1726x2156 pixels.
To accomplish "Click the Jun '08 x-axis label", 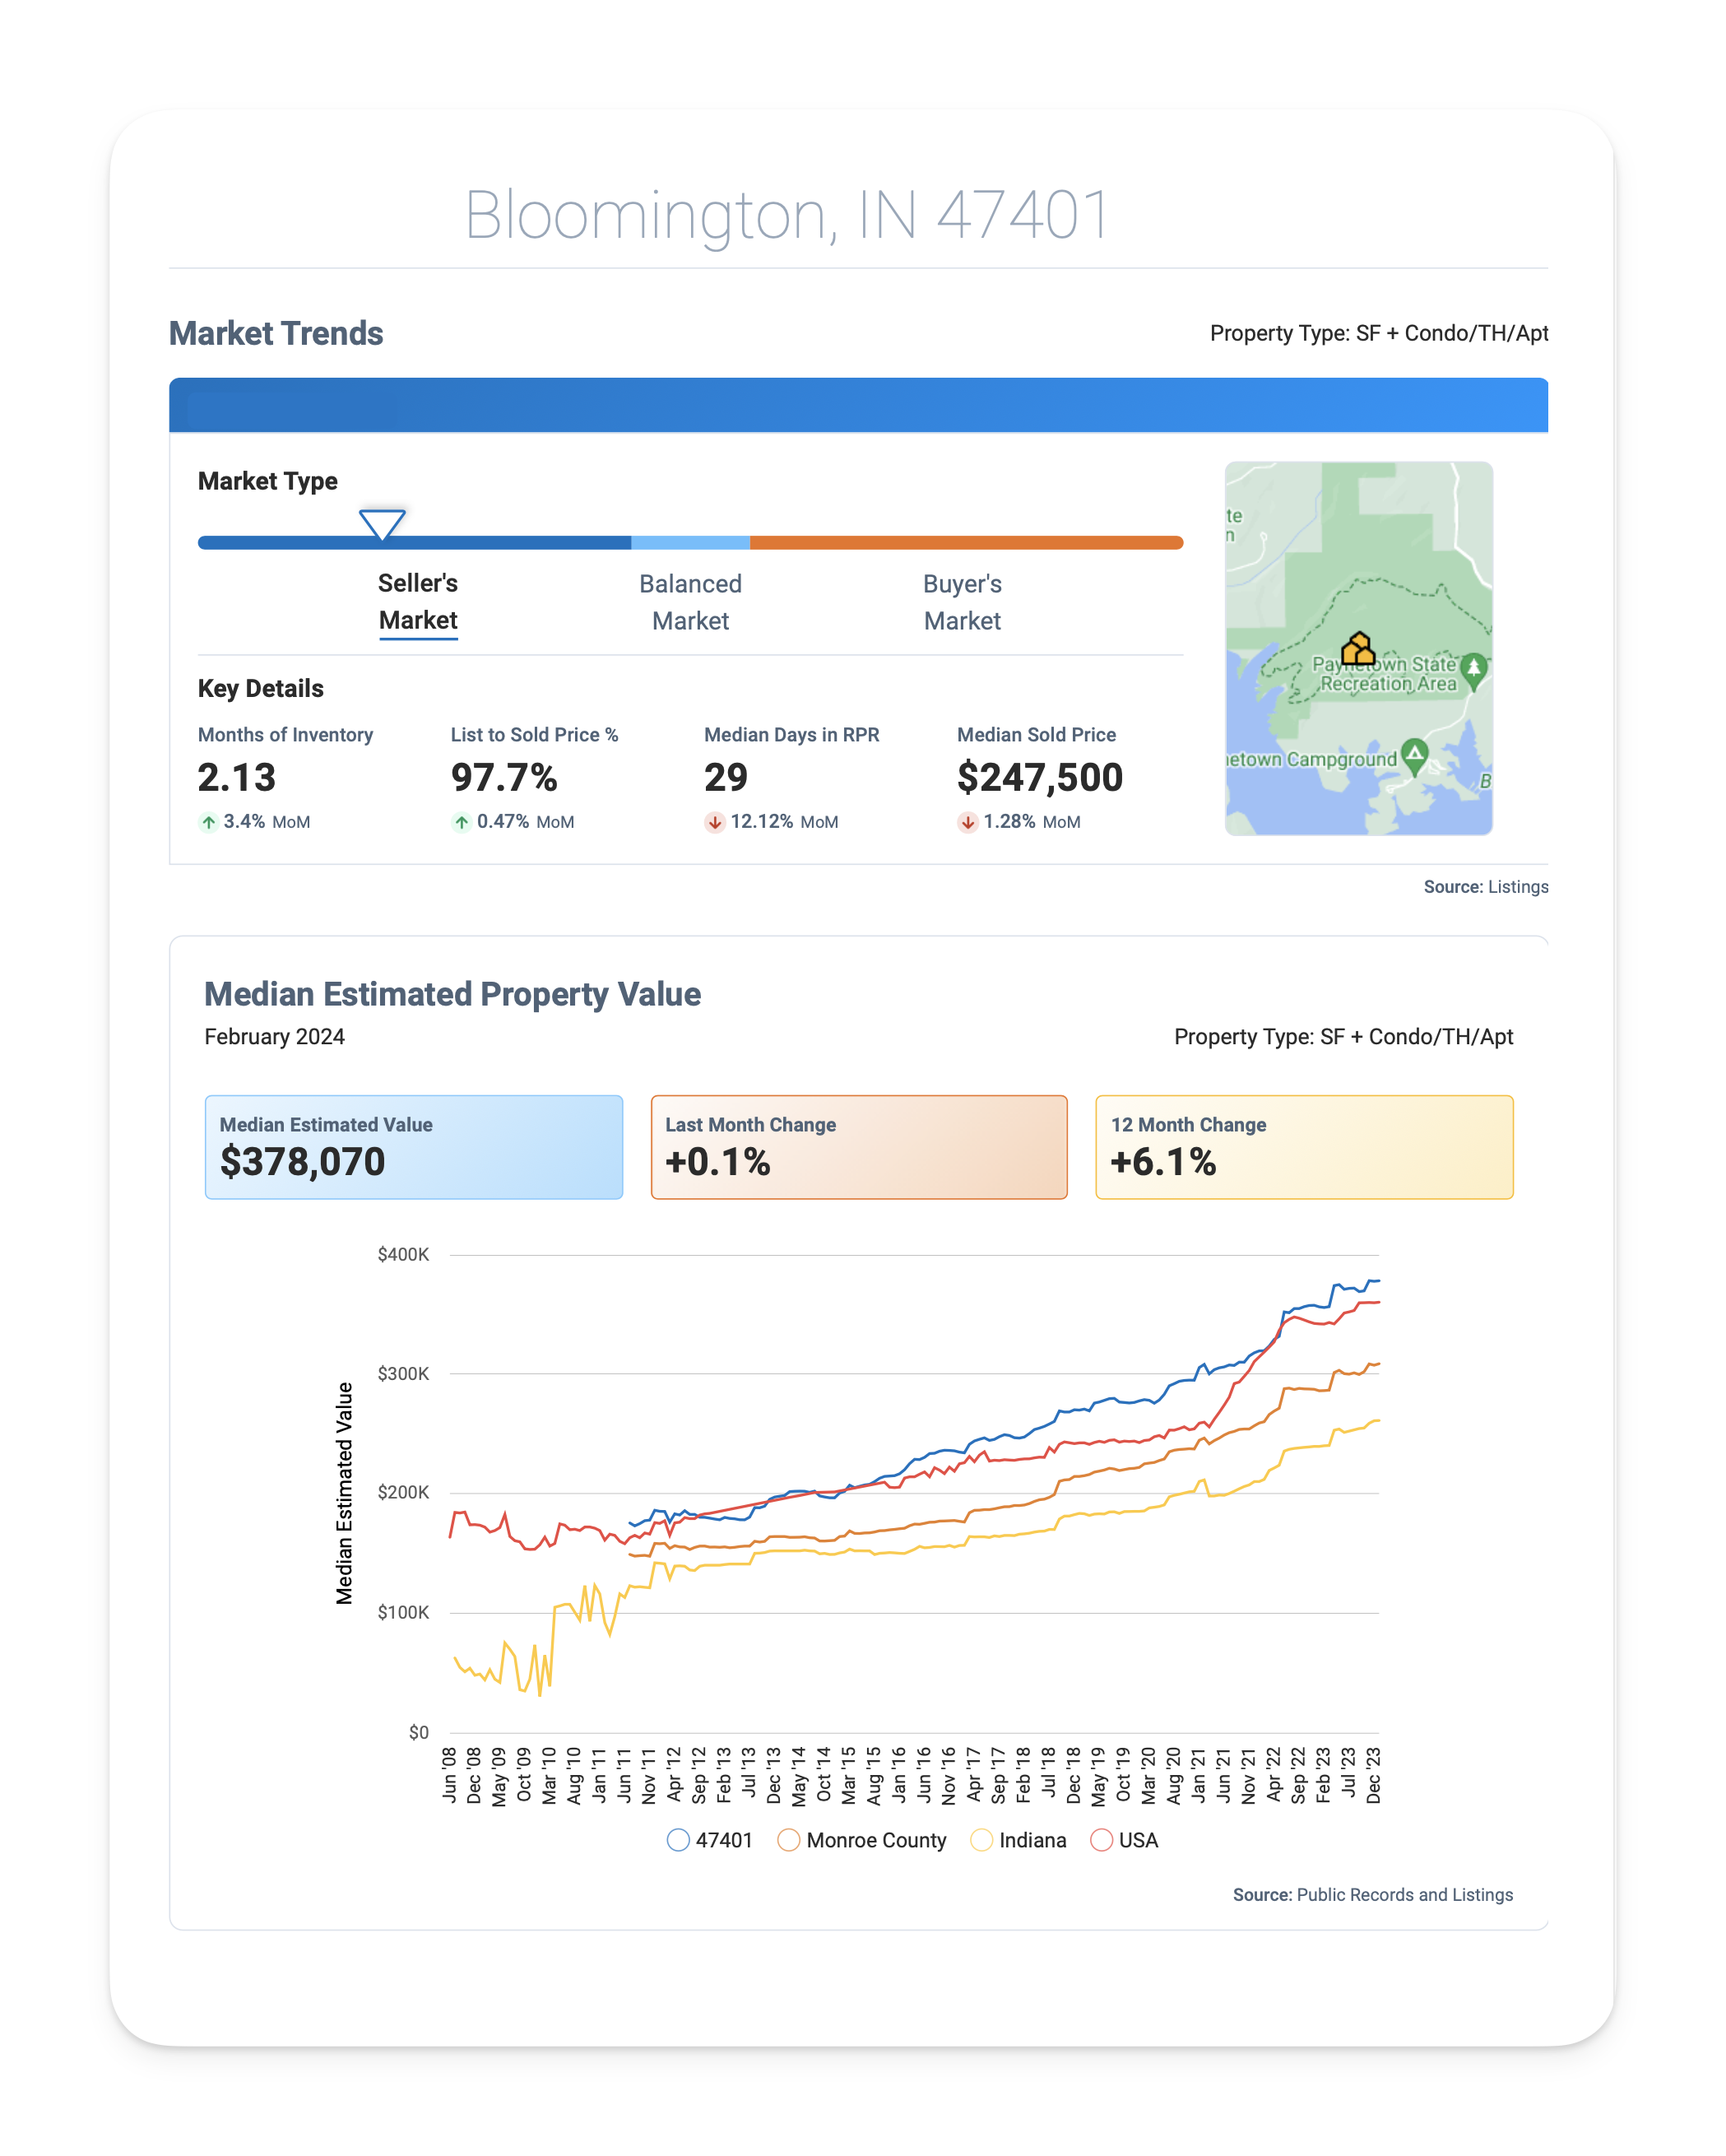I will [449, 1775].
